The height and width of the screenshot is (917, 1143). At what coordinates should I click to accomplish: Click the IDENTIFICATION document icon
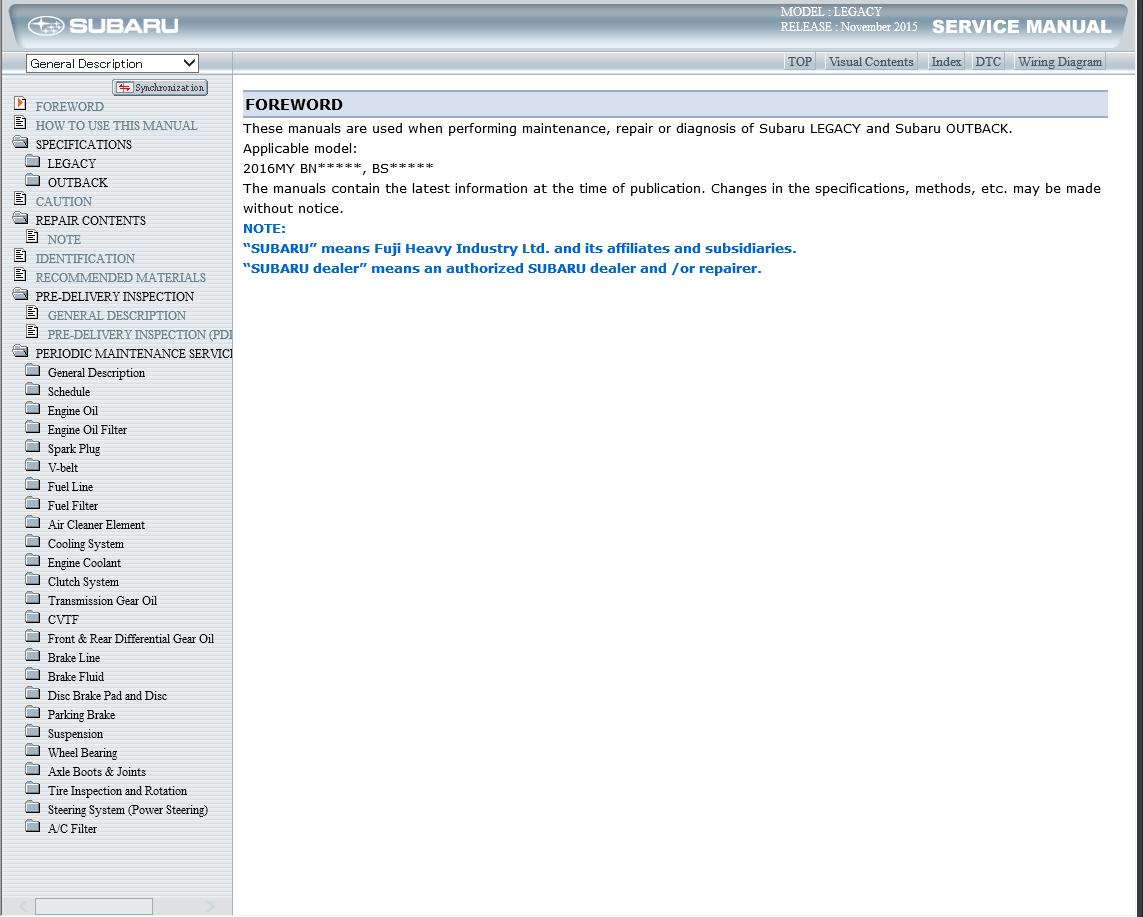tap(20, 255)
